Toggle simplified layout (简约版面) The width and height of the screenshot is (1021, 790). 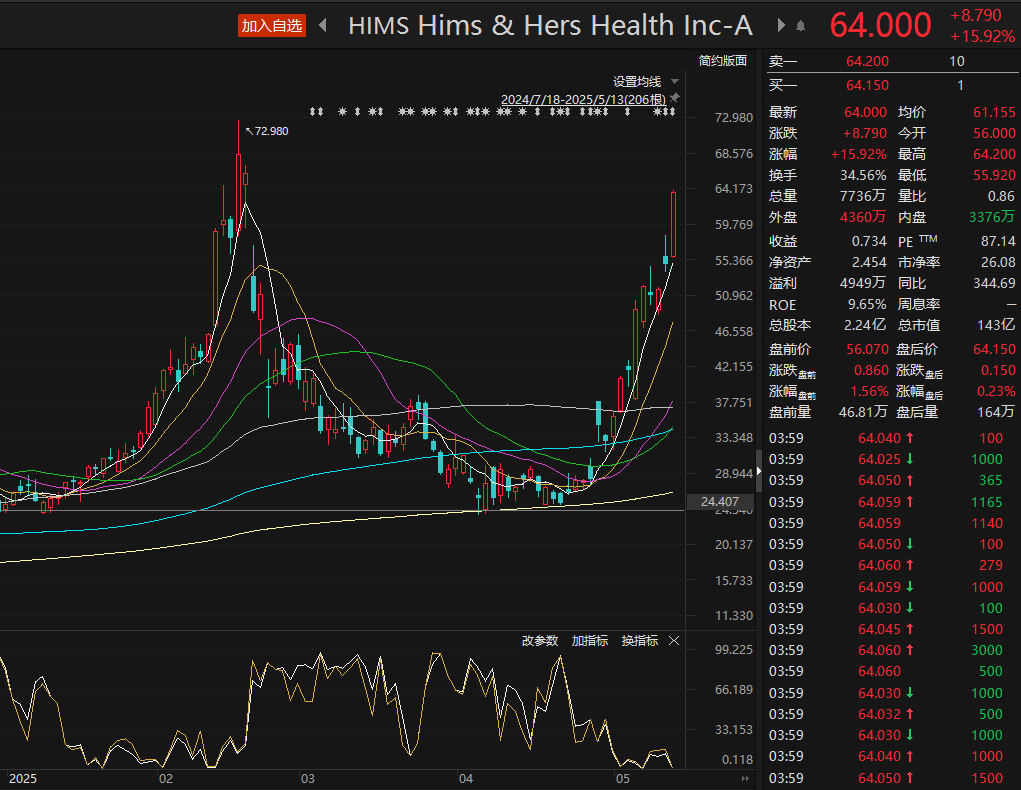click(723, 61)
